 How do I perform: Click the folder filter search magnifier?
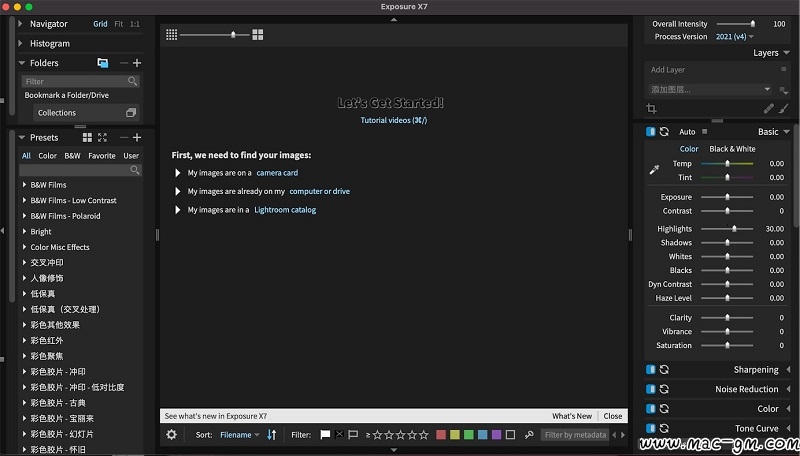pyautogui.click(x=132, y=81)
